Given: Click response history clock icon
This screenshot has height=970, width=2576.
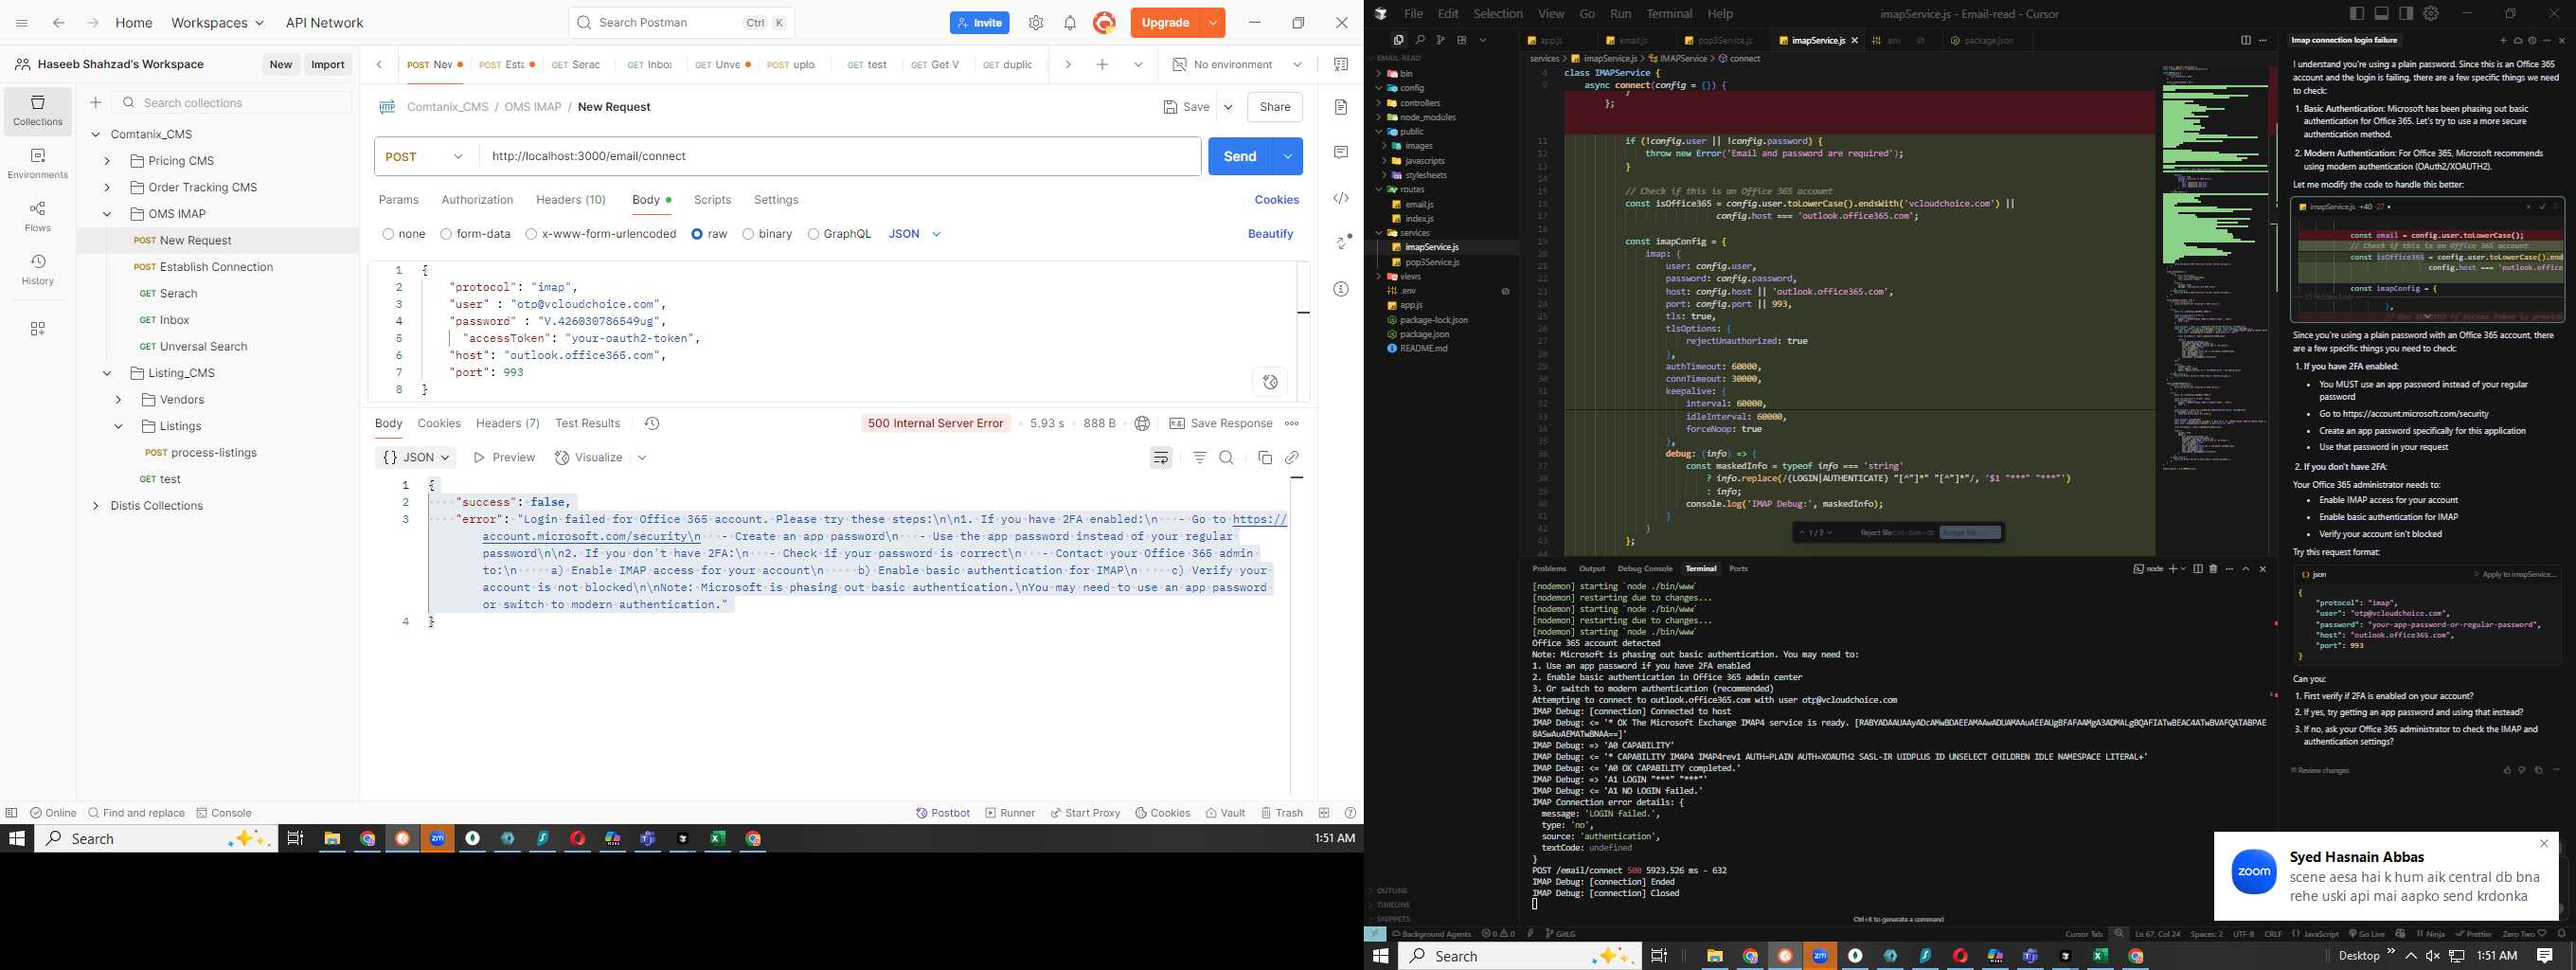Looking at the screenshot, I should (652, 424).
